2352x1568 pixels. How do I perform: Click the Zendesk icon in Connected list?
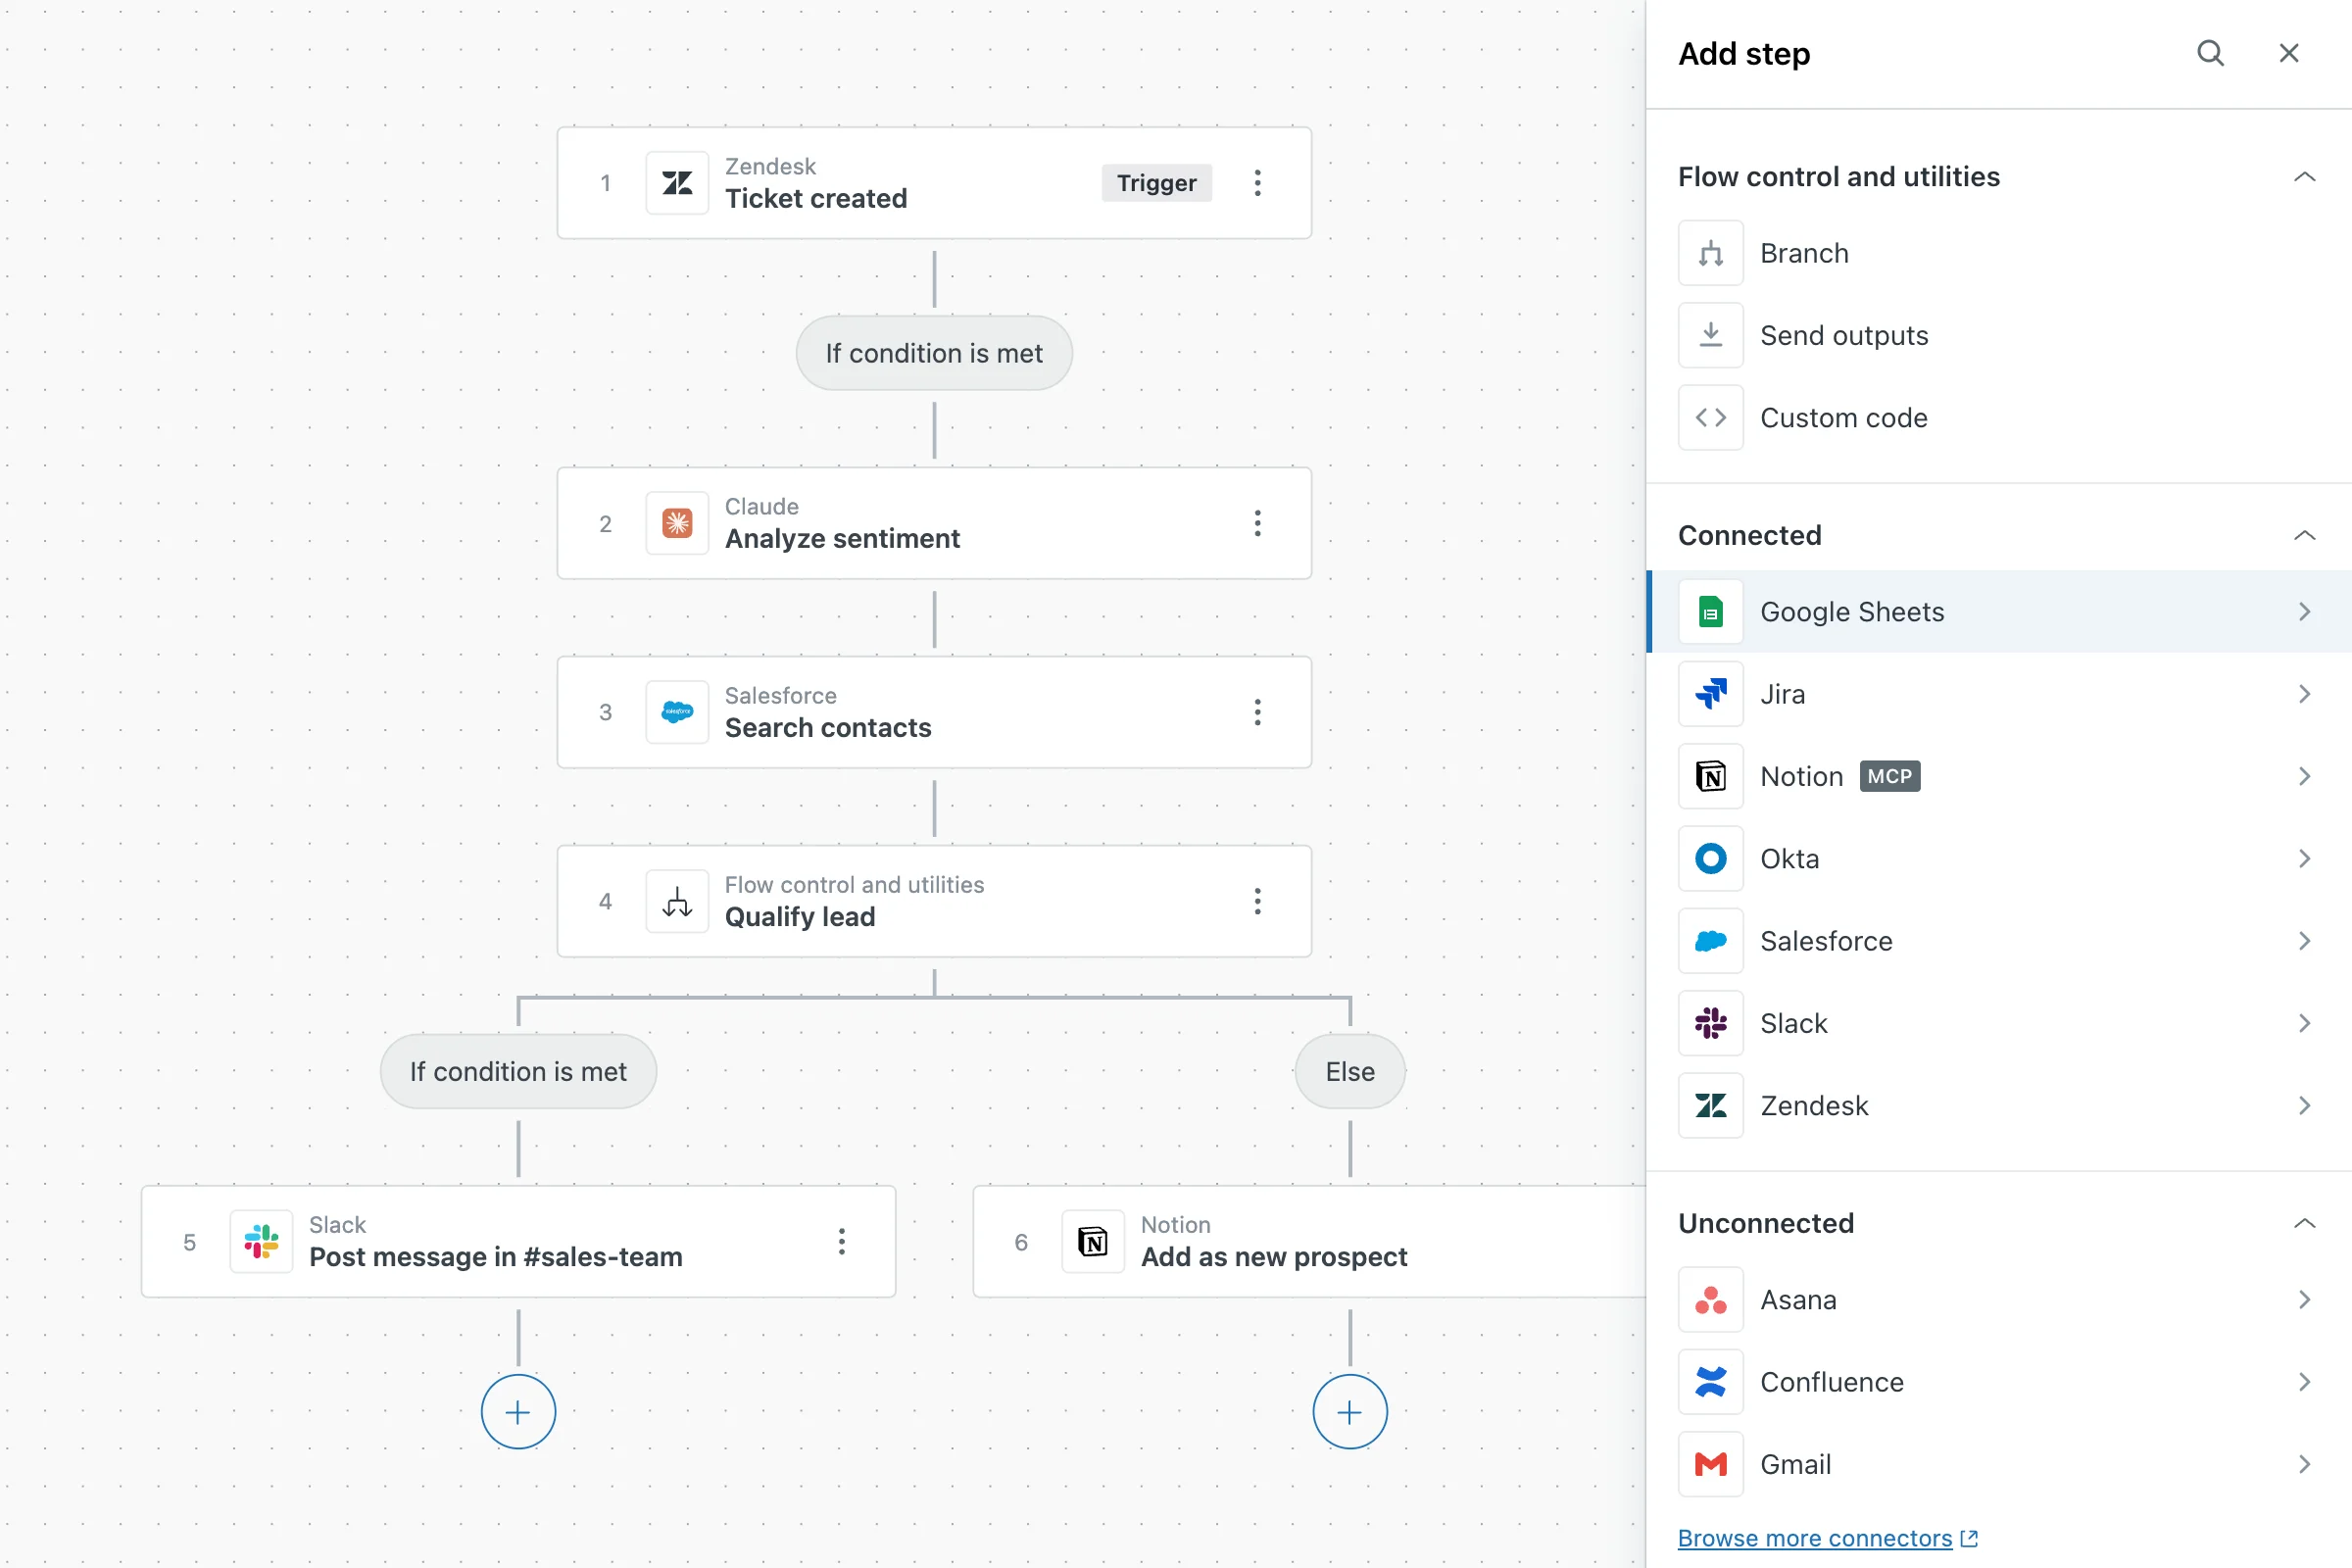click(1711, 1105)
